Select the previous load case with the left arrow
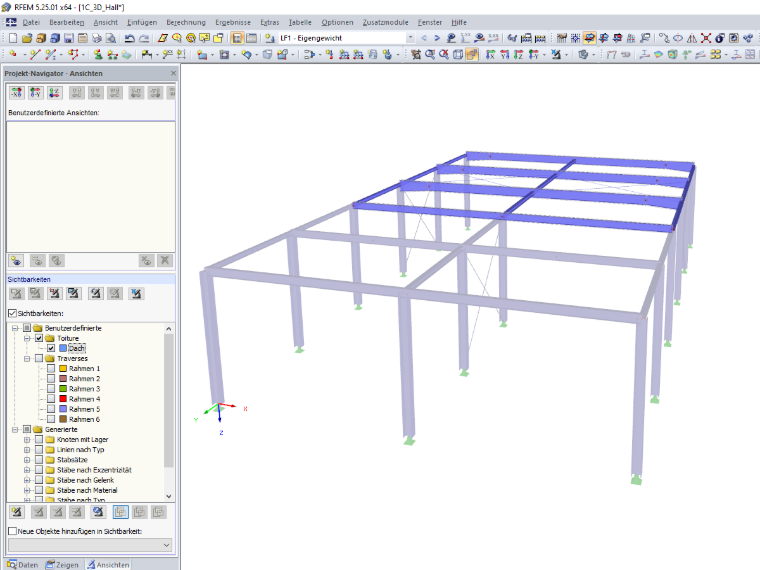This screenshot has height=570, width=760. coord(424,38)
